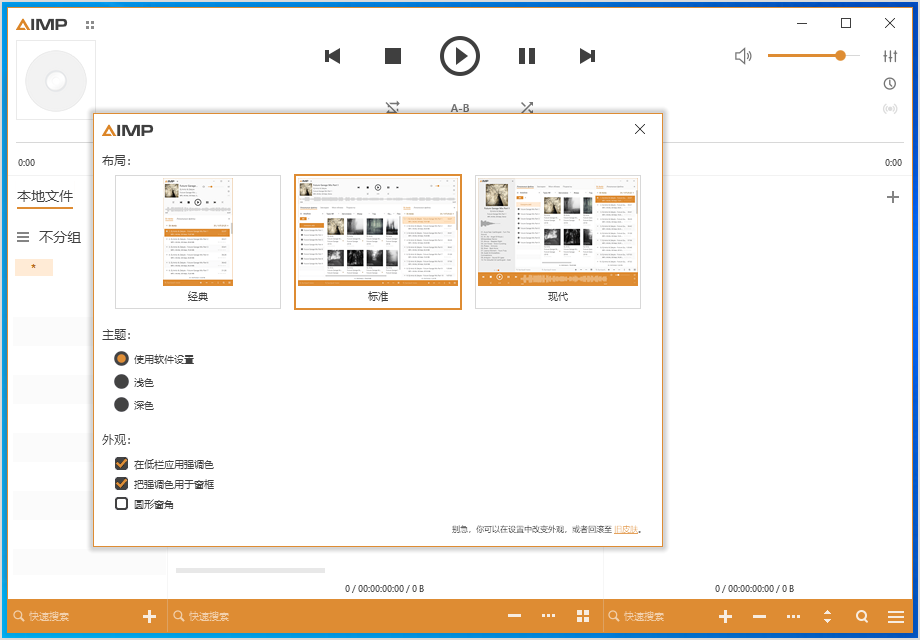Open the playlist grid view icon
This screenshot has width=920, height=640.
tap(584, 616)
